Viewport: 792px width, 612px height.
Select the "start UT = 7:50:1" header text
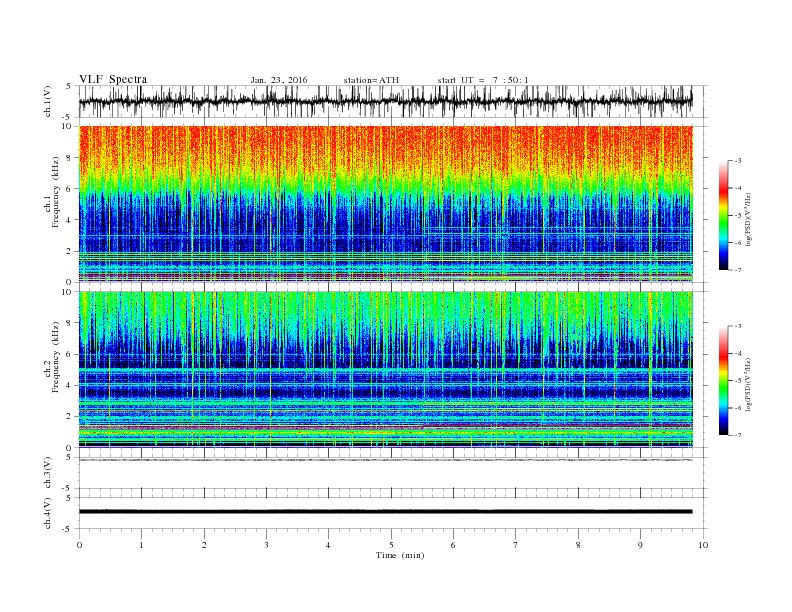483,80
